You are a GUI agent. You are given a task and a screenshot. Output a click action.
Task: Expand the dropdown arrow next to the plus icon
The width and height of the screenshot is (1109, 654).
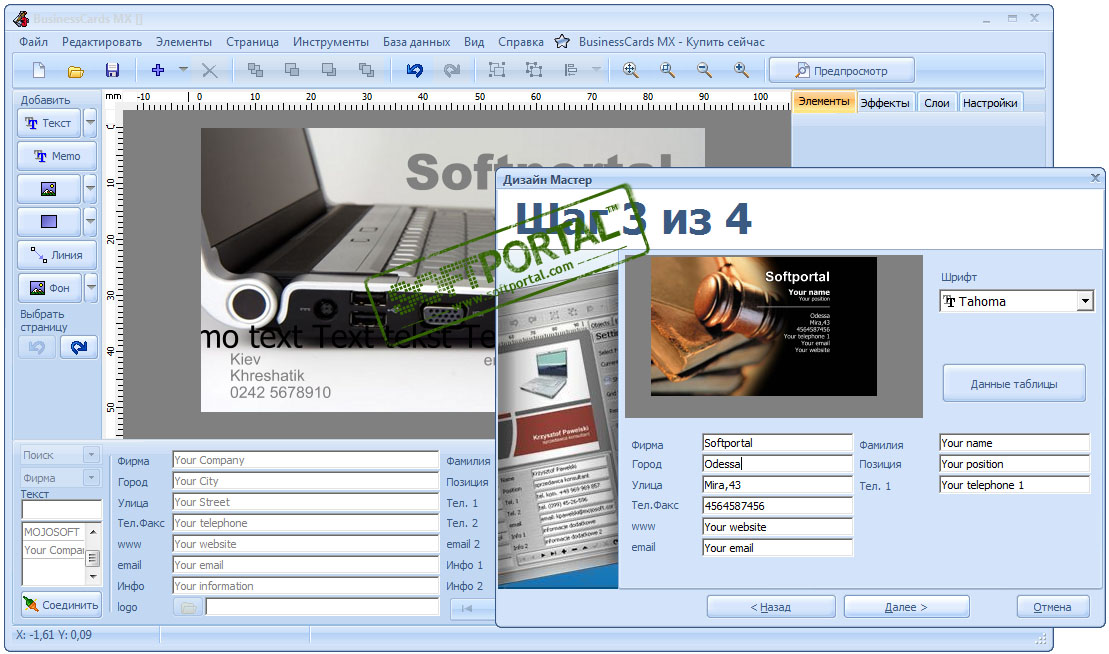coord(183,69)
